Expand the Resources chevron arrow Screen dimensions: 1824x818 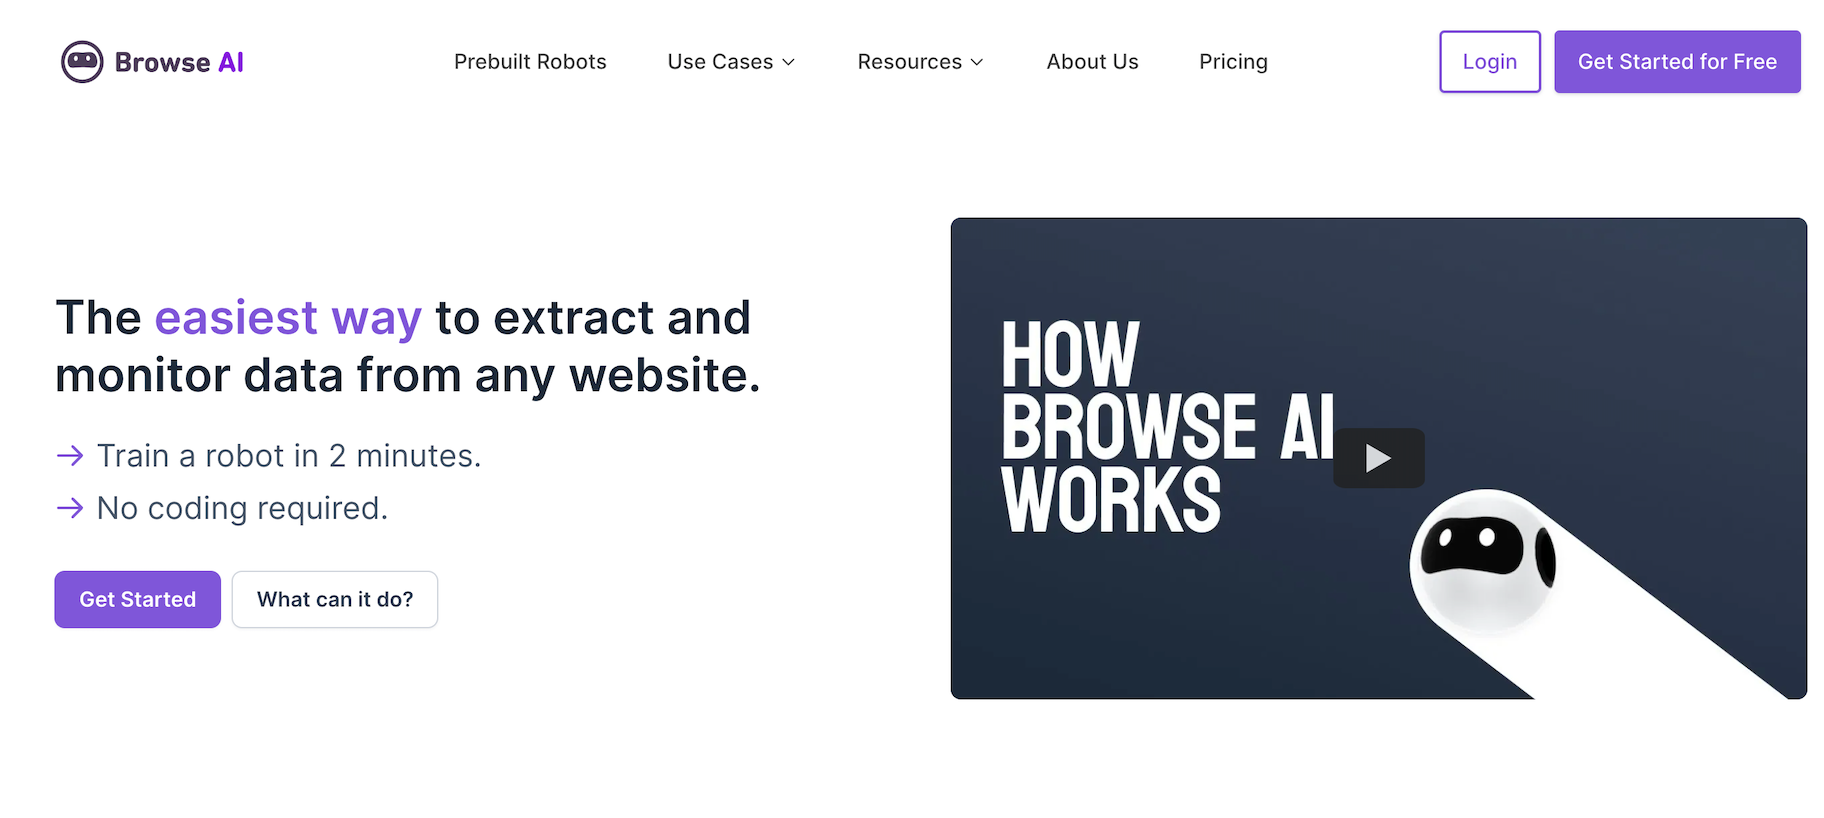coord(977,62)
